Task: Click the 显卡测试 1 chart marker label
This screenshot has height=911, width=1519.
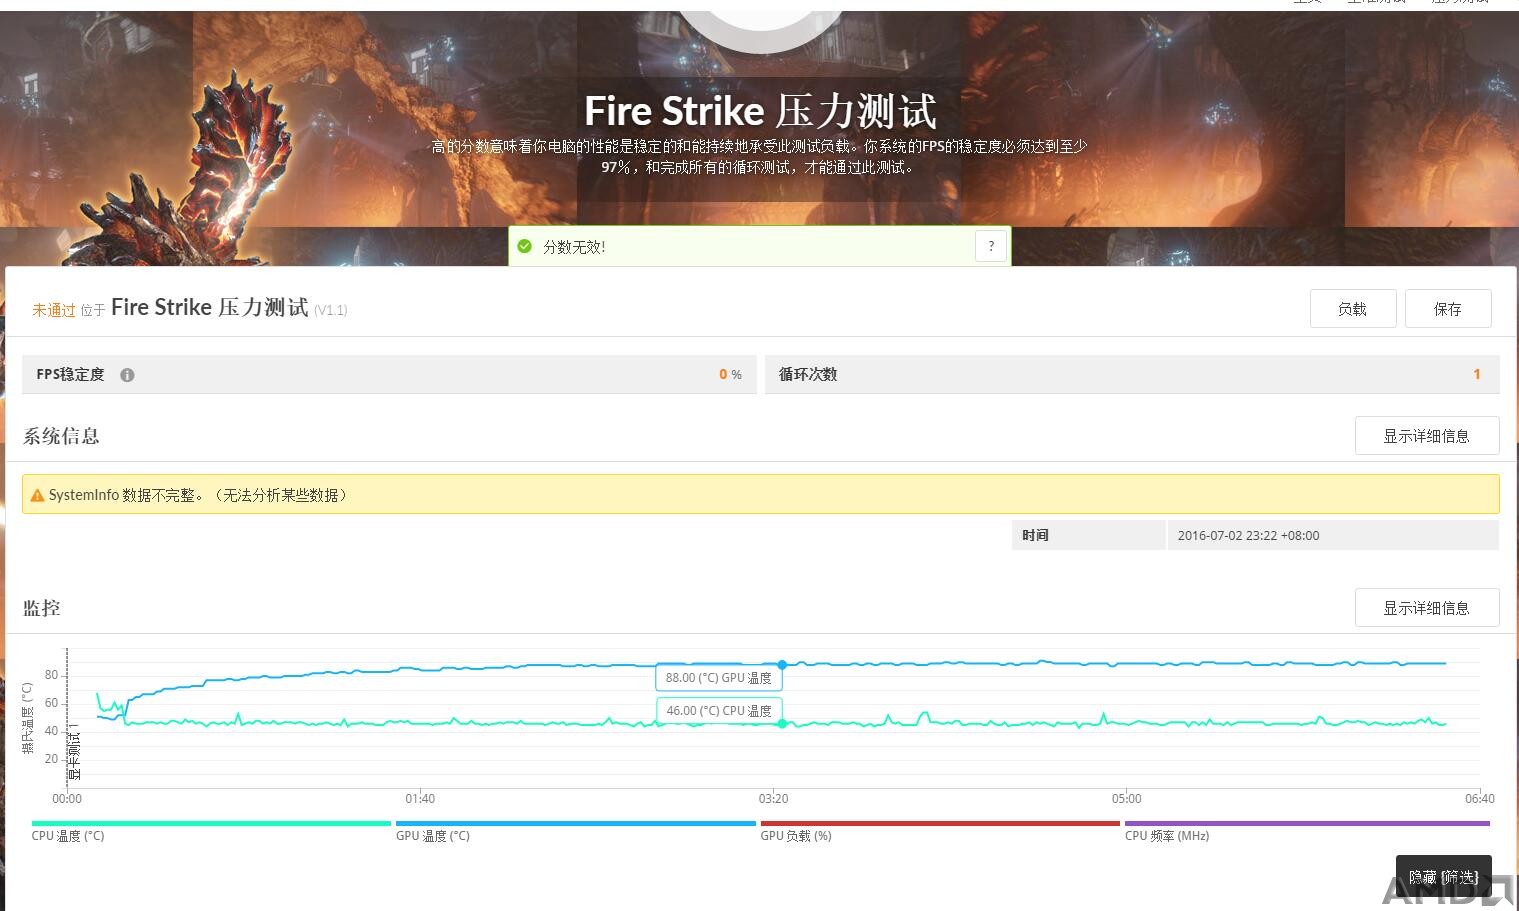Action: click(x=74, y=751)
